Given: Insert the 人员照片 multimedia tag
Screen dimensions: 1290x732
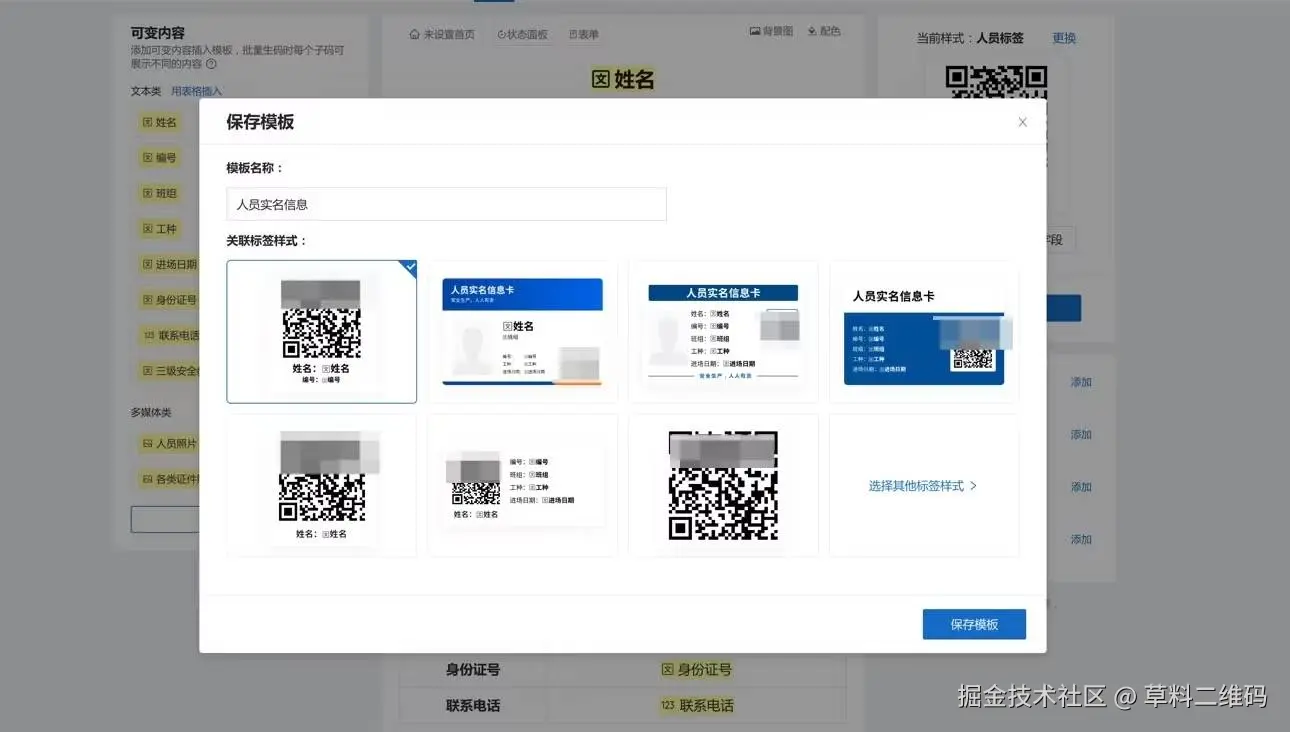Looking at the screenshot, I should pos(168,443).
